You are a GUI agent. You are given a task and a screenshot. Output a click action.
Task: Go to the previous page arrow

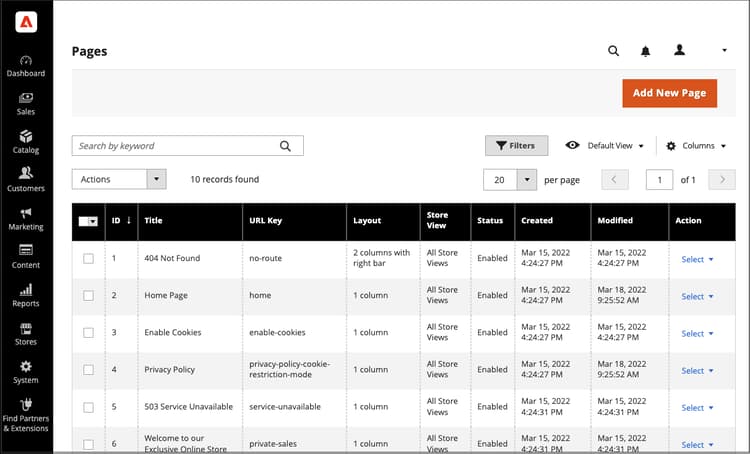pos(614,180)
